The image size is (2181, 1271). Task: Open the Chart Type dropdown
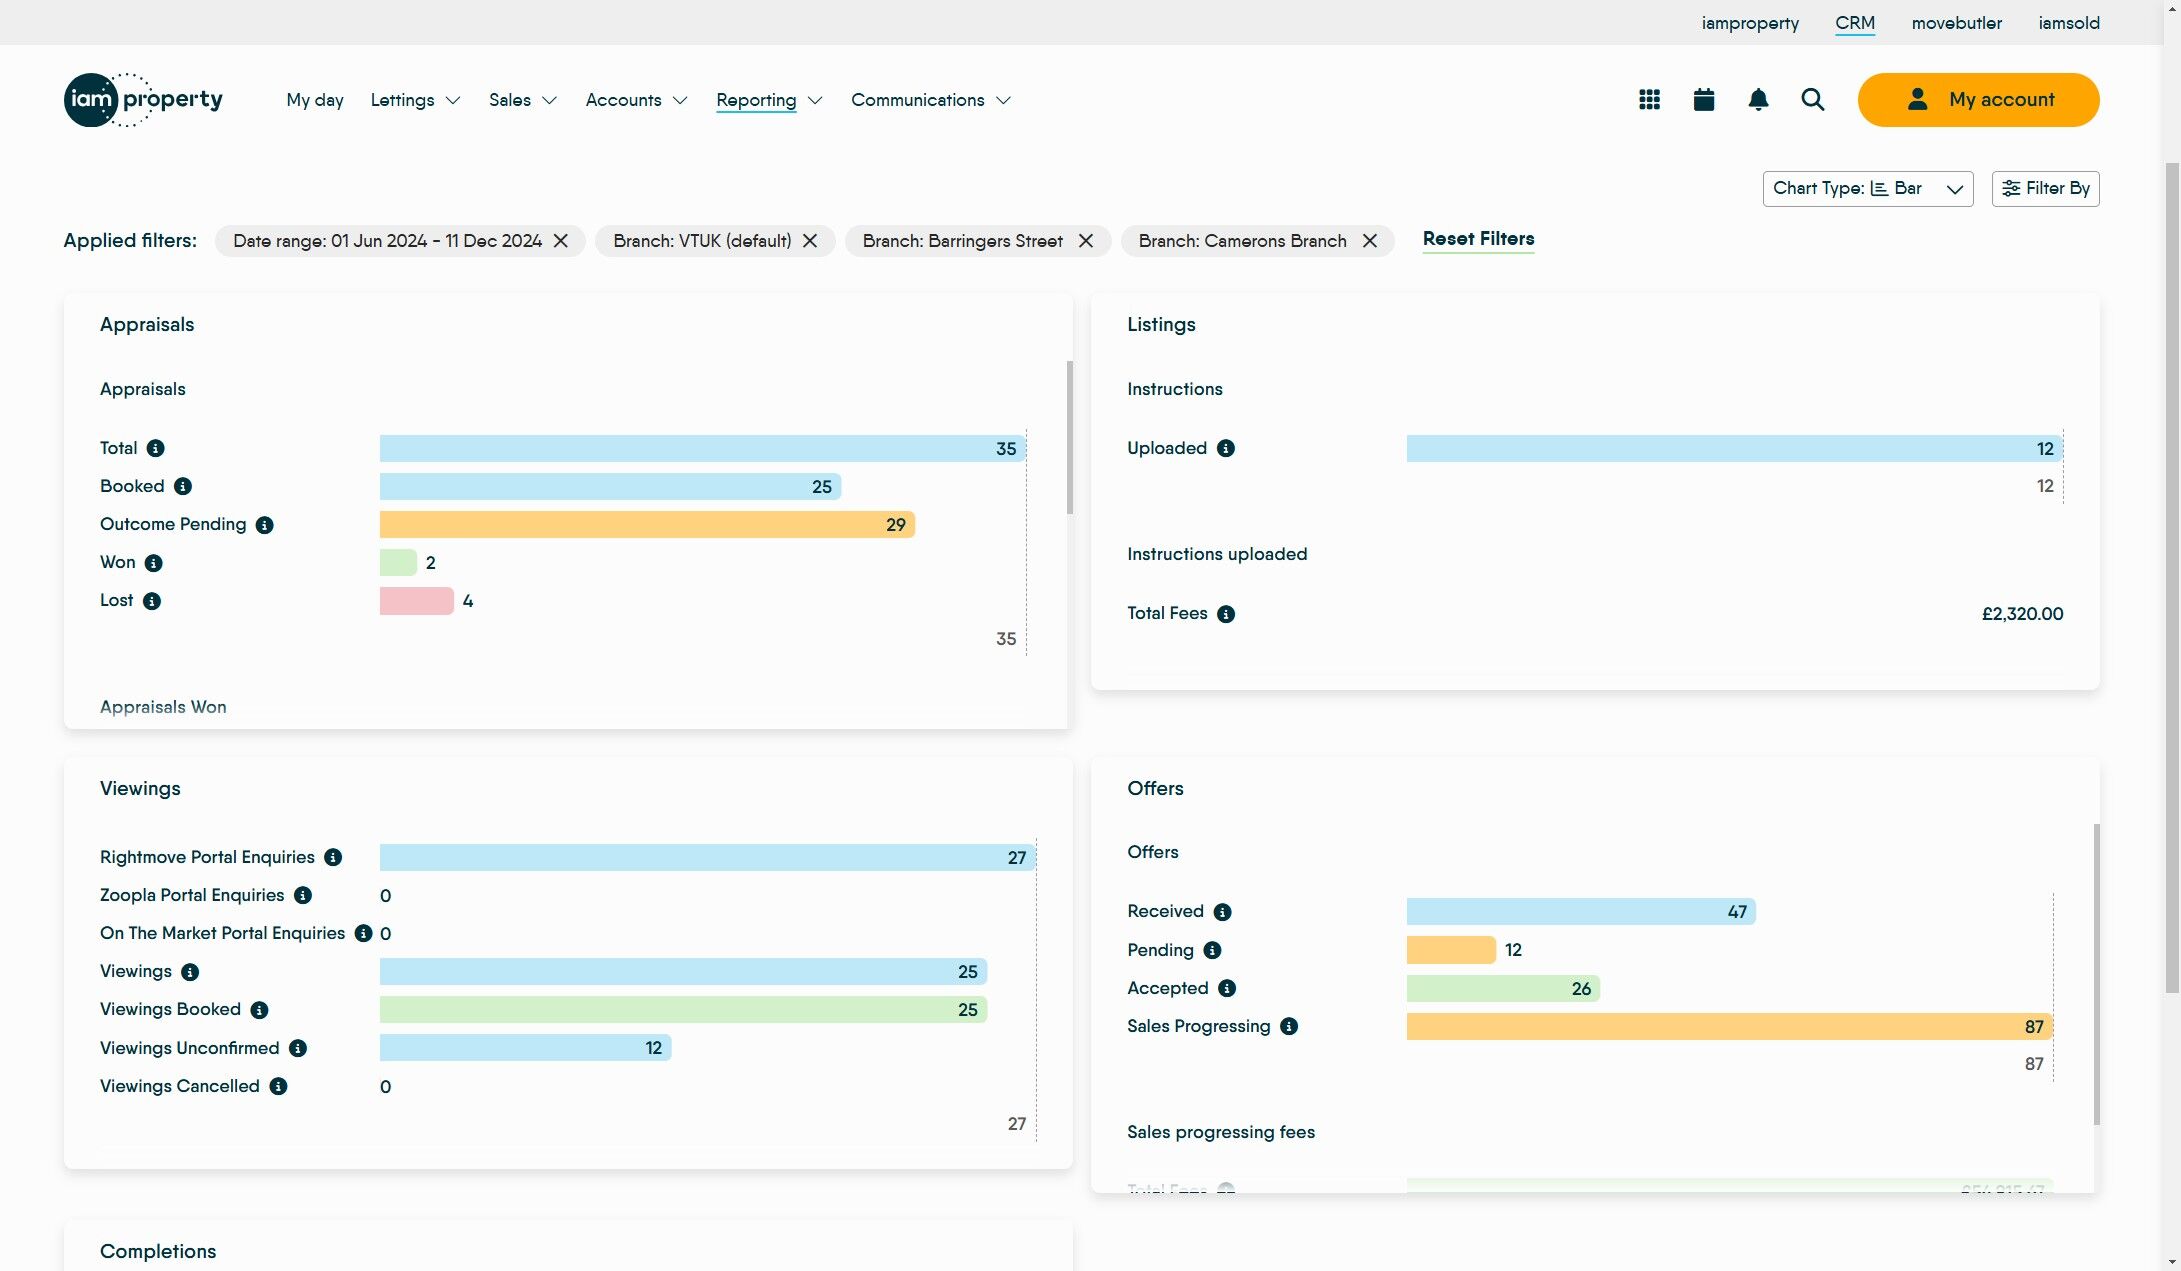click(x=1867, y=189)
